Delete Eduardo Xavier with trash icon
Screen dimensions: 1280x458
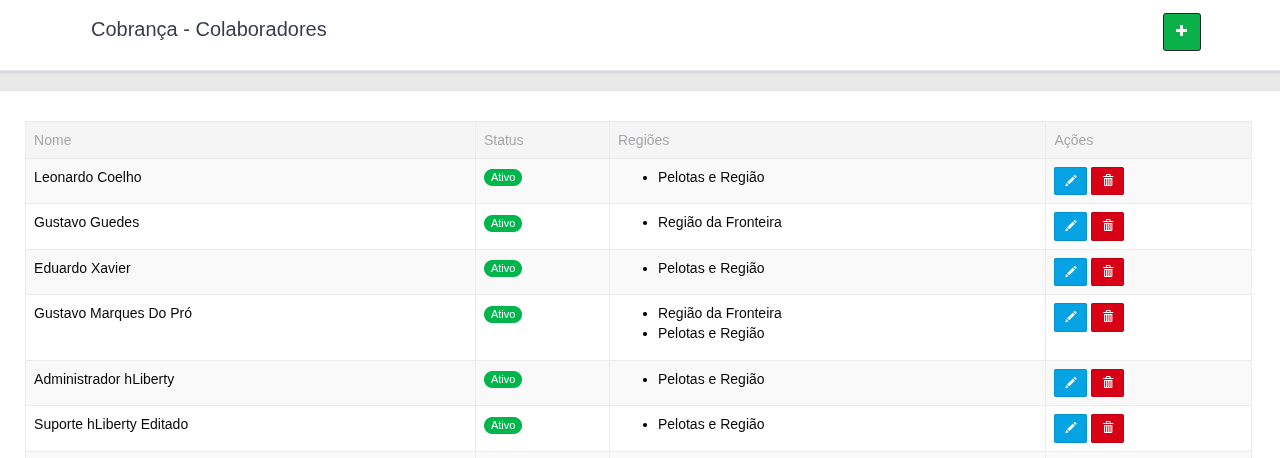pos(1107,272)
